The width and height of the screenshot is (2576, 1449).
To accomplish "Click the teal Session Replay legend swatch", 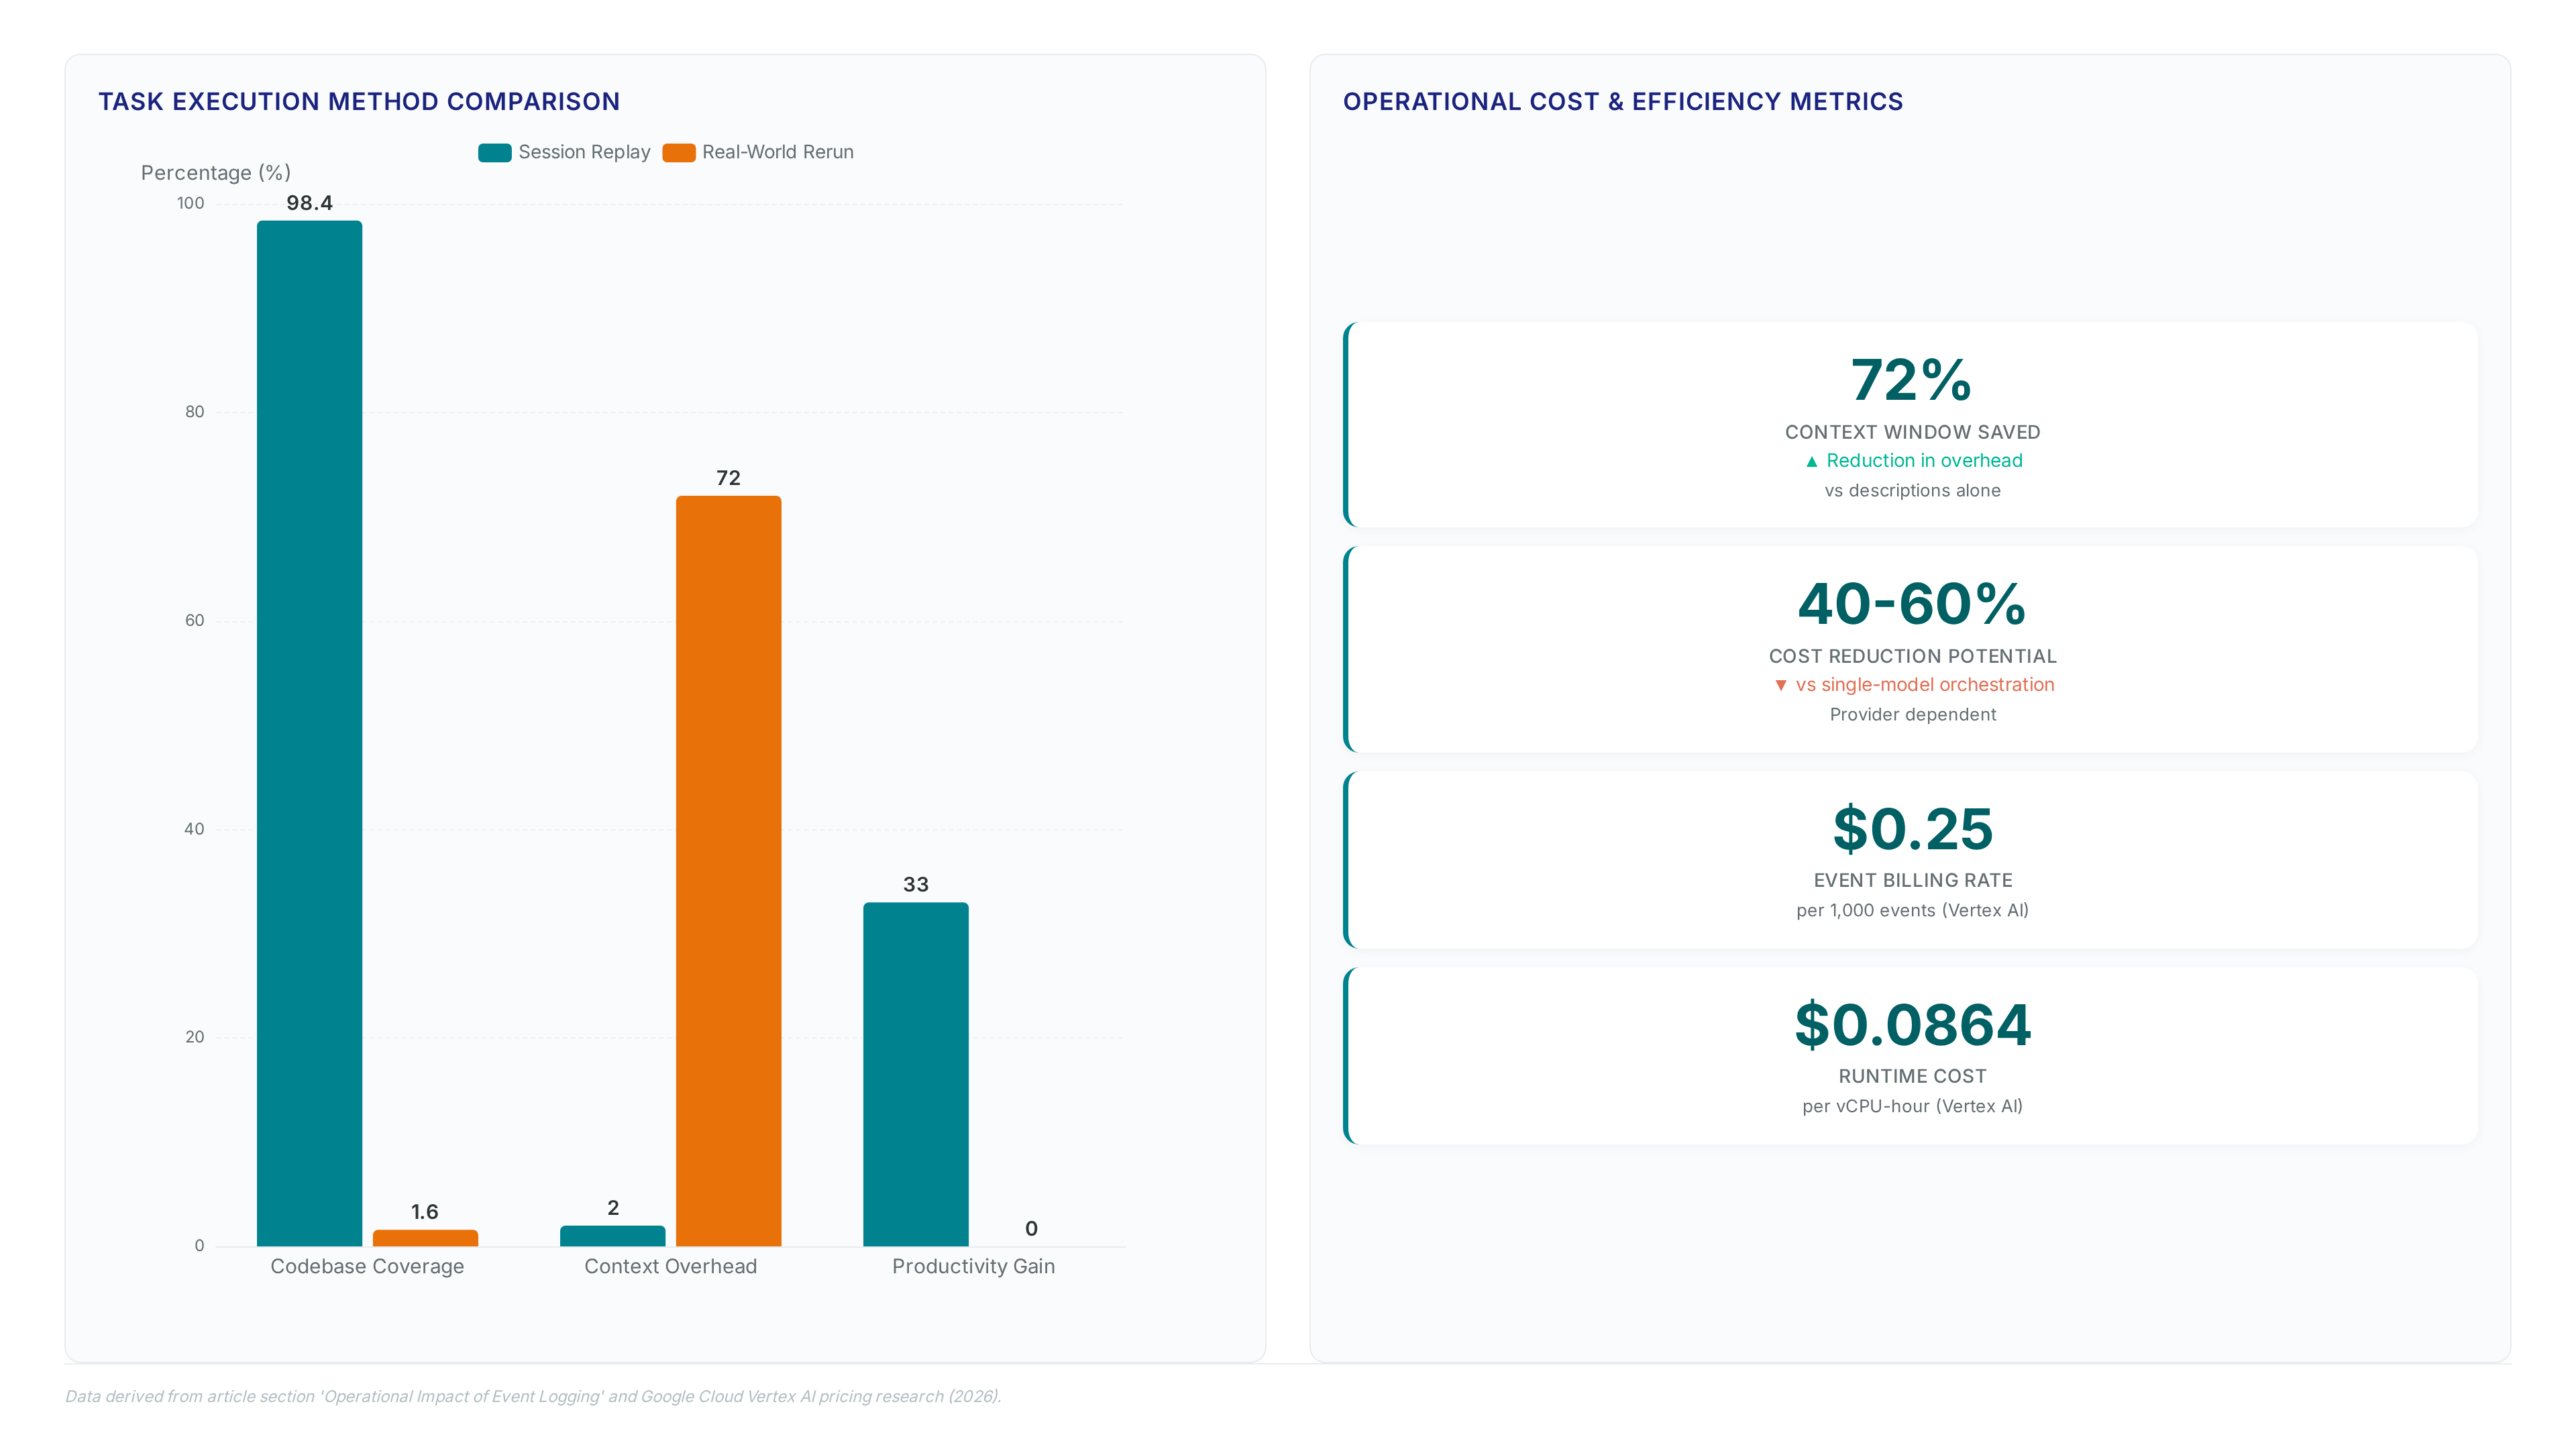I will pos(494,152).
